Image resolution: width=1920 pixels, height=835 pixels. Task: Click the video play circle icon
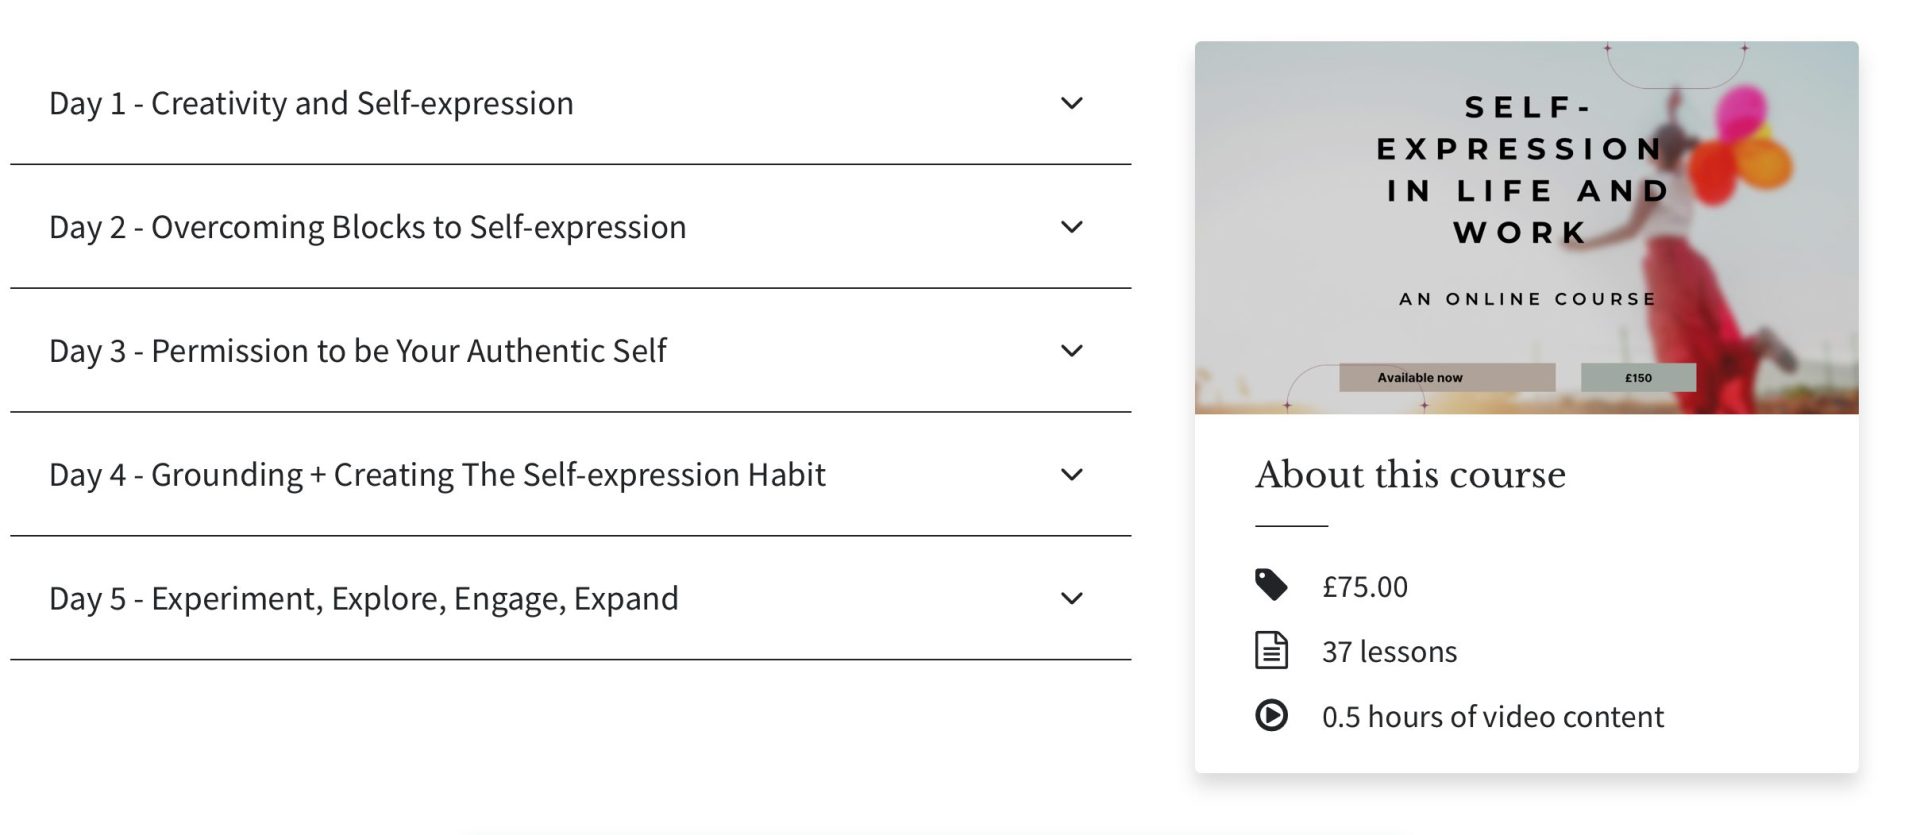tap(1271, 716)
